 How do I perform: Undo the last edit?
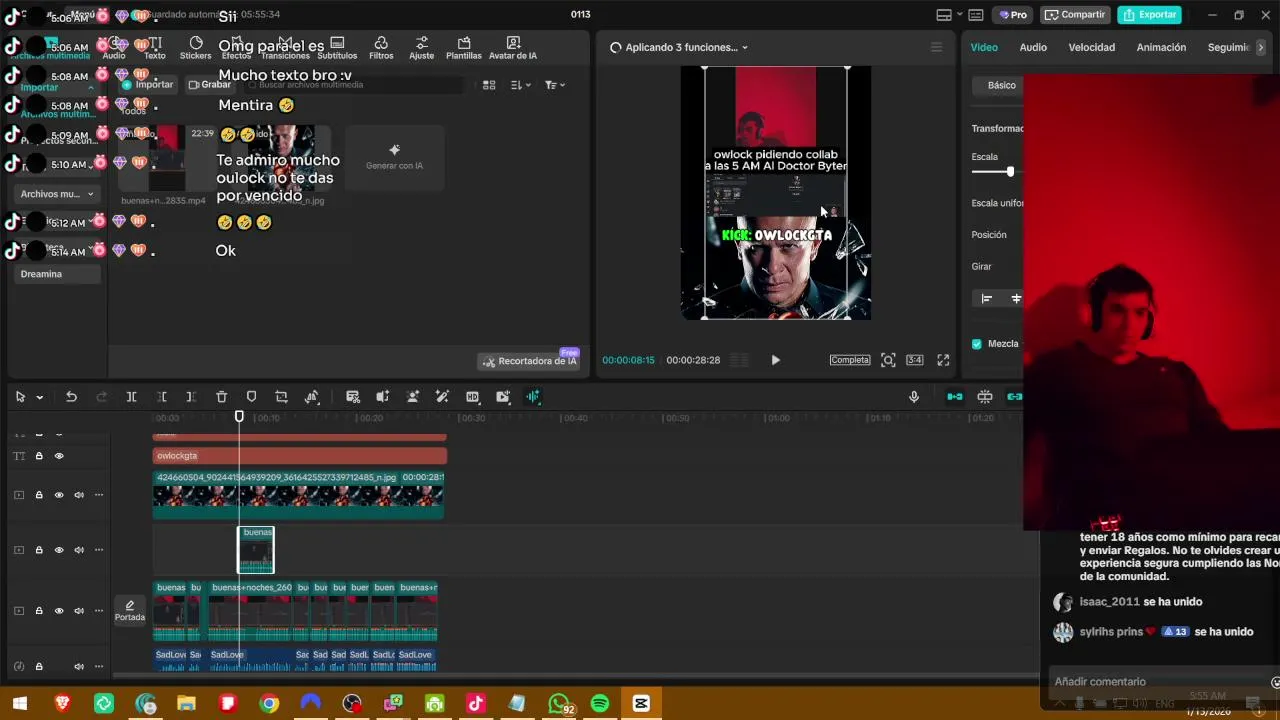(71, 397)
